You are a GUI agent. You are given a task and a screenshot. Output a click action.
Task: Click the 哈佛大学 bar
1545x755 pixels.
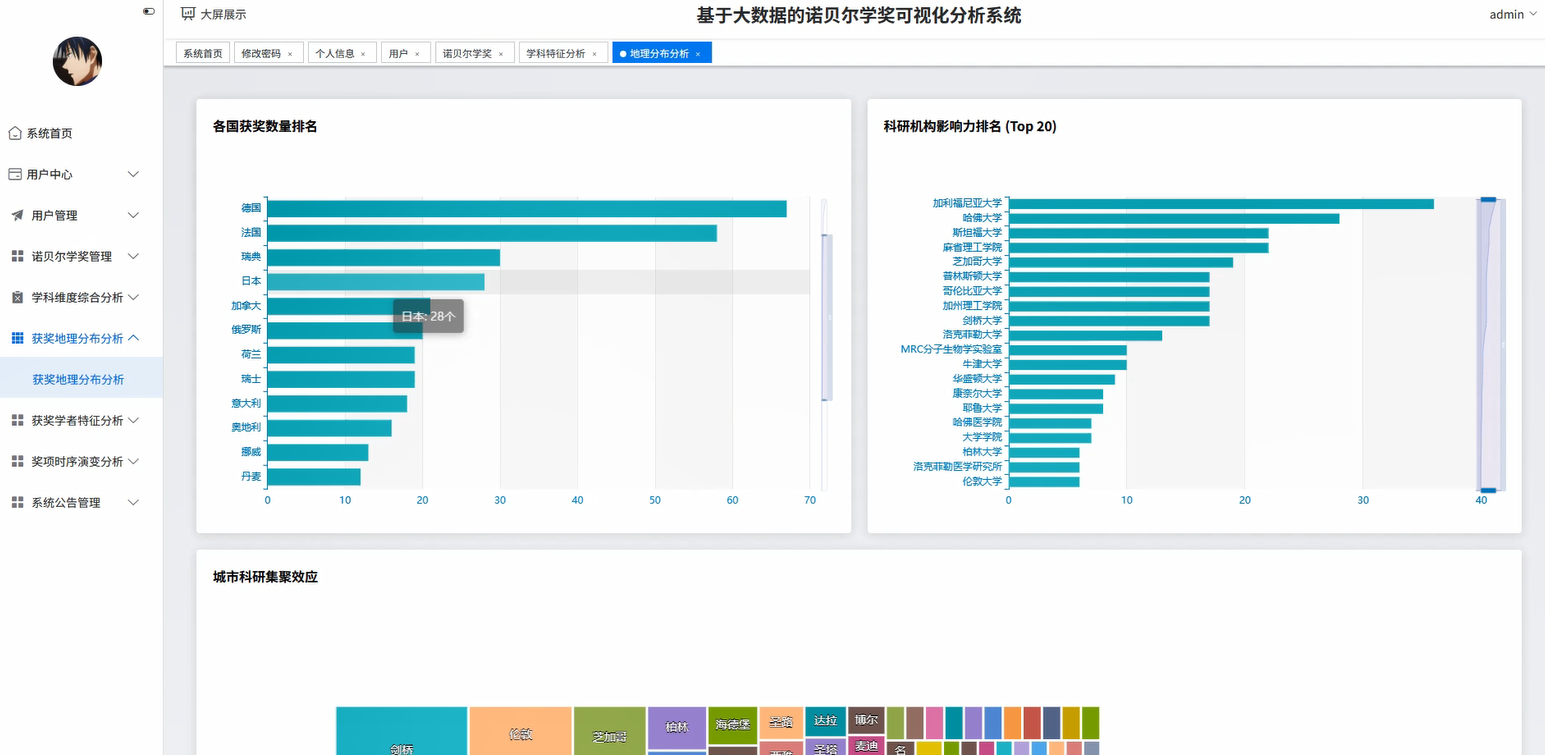point(1174,218)
